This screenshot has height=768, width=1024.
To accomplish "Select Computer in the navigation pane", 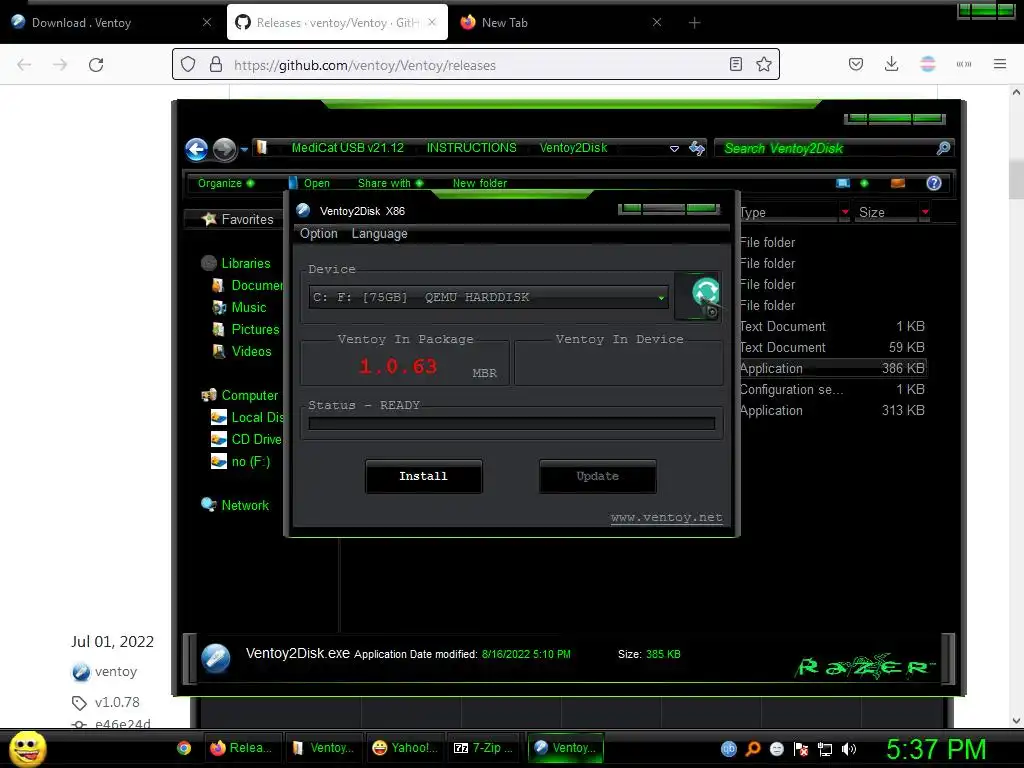I will (x=240, y=395).
